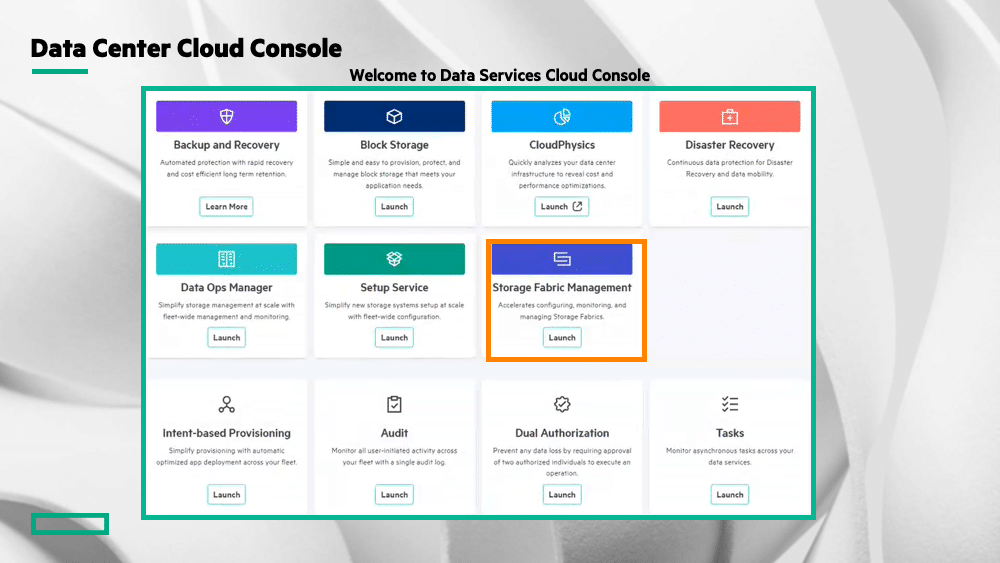Screen dimensions: 1000x563
Task: Select the 'Audit' card title
Action: coord(394,433)
